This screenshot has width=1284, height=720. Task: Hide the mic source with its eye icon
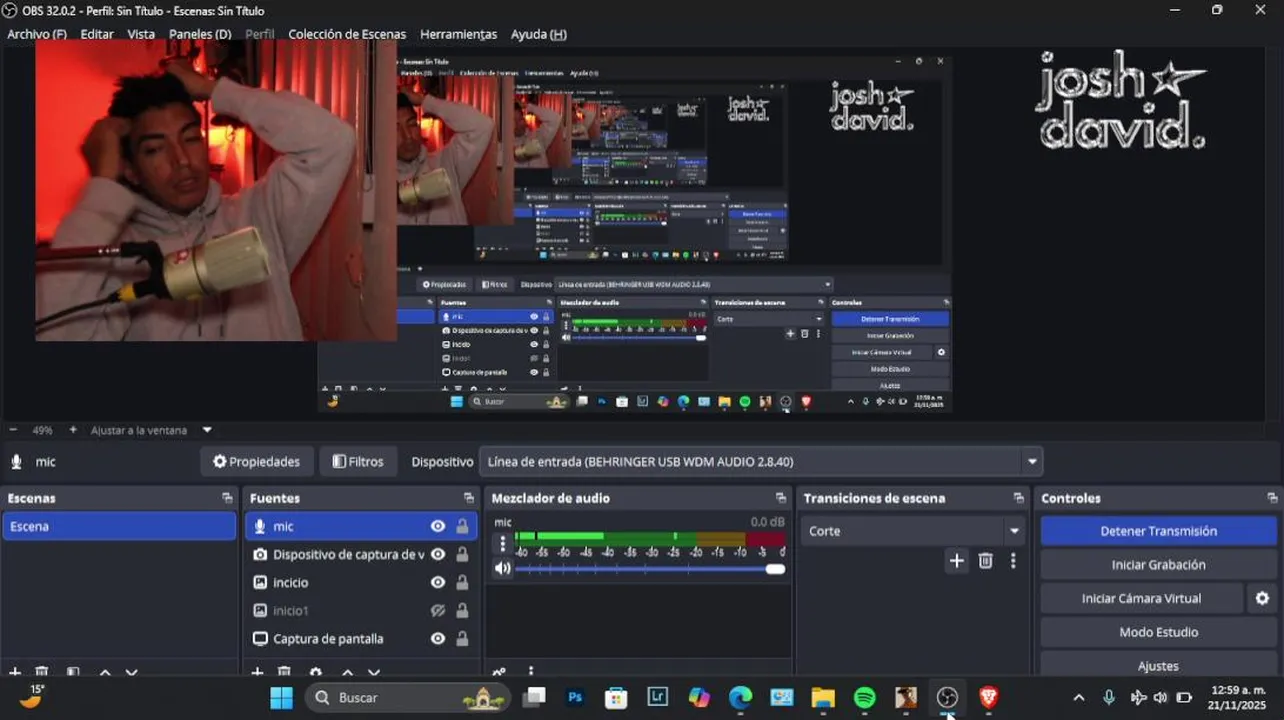click(x=438, y=526)
